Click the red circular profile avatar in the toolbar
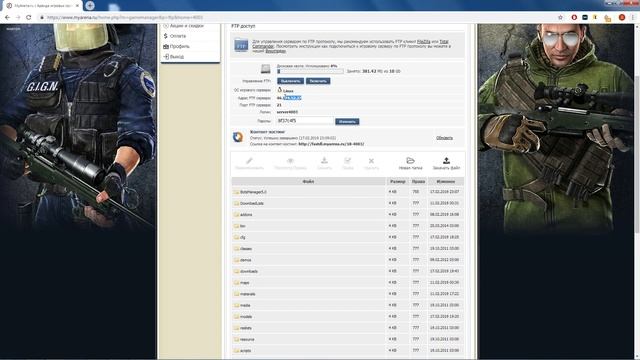Screen dimensions: 640x360 [622, 18]
